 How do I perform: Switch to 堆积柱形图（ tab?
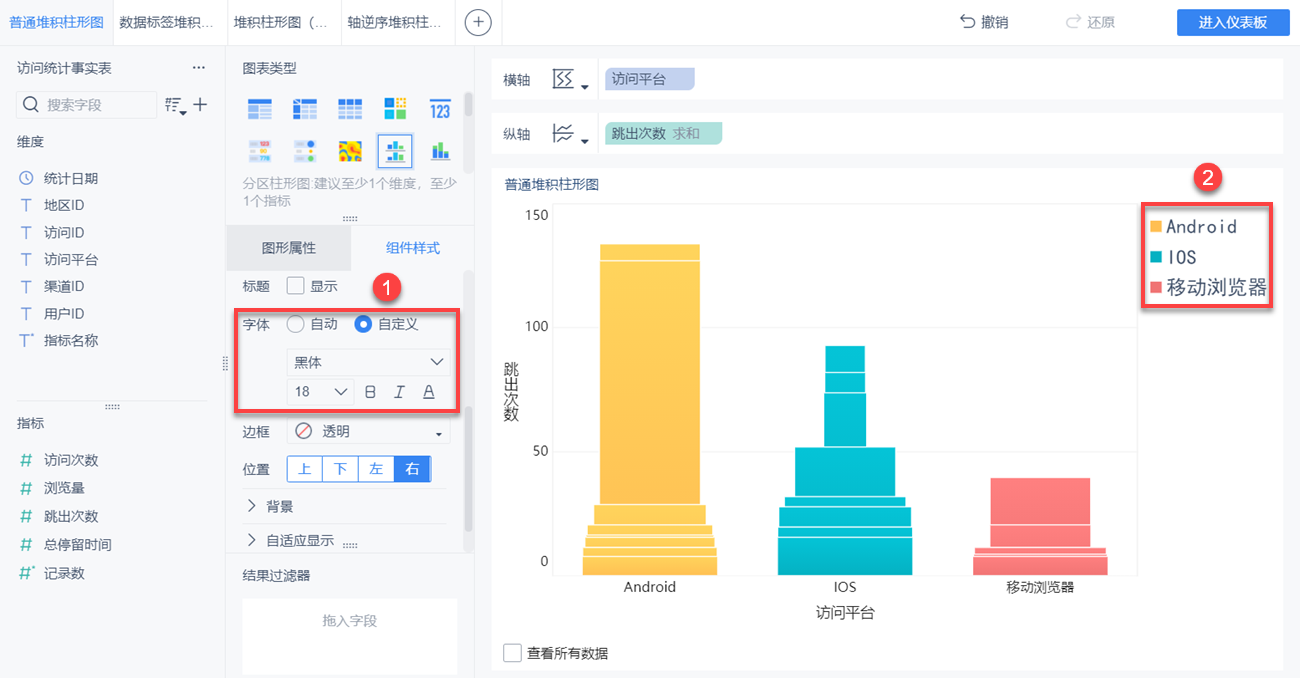coord(283,22)
